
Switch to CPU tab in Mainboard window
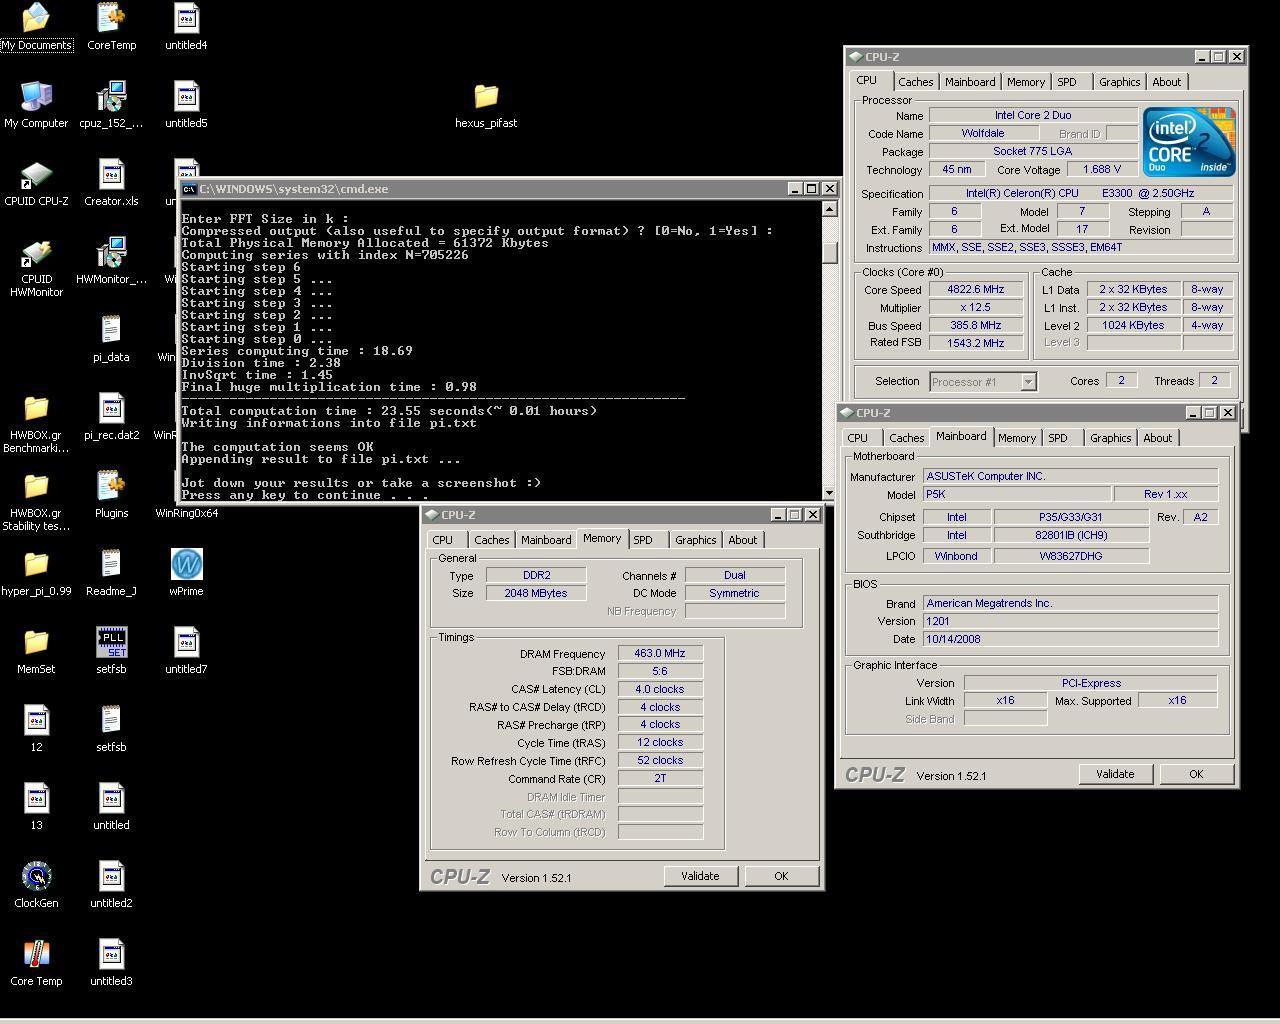coord(858,438)
